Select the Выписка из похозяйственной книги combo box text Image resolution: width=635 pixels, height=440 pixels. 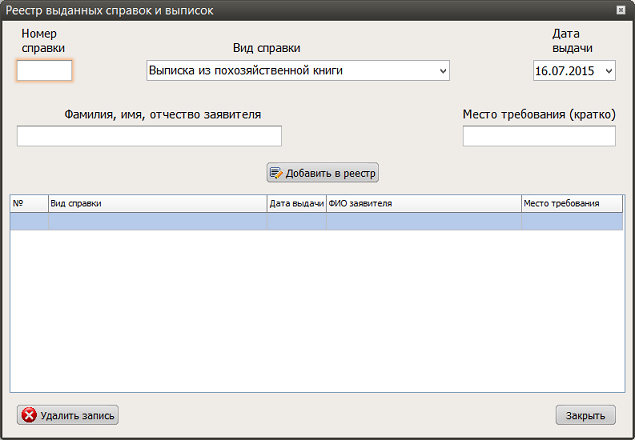[245, 70]
